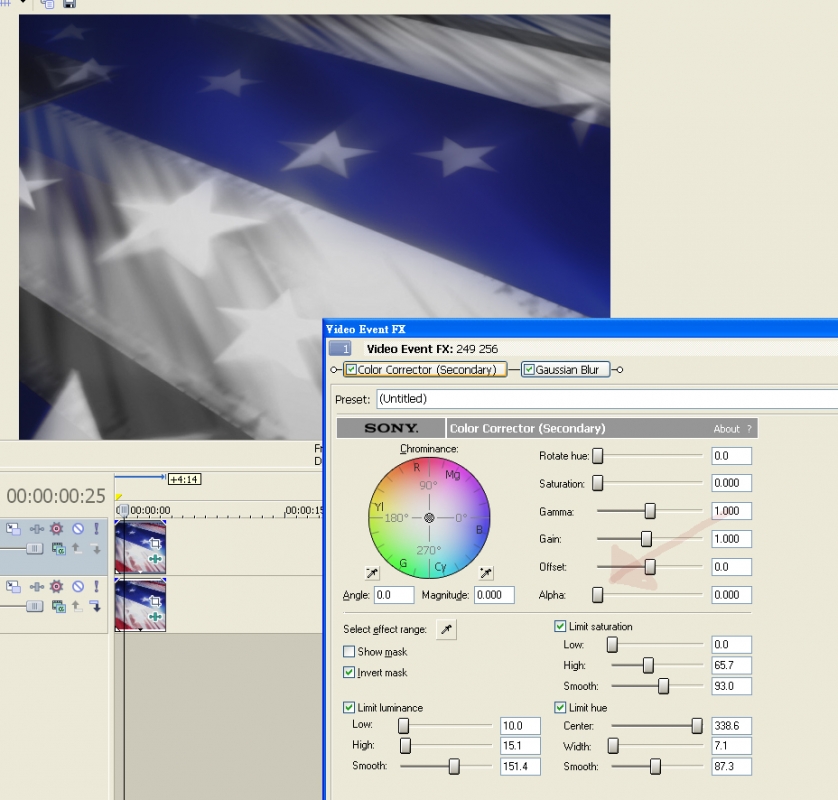Open Event Pan/Crop on the bottom clip
Viewport: 838px width, 800px height.
point(155,601)
